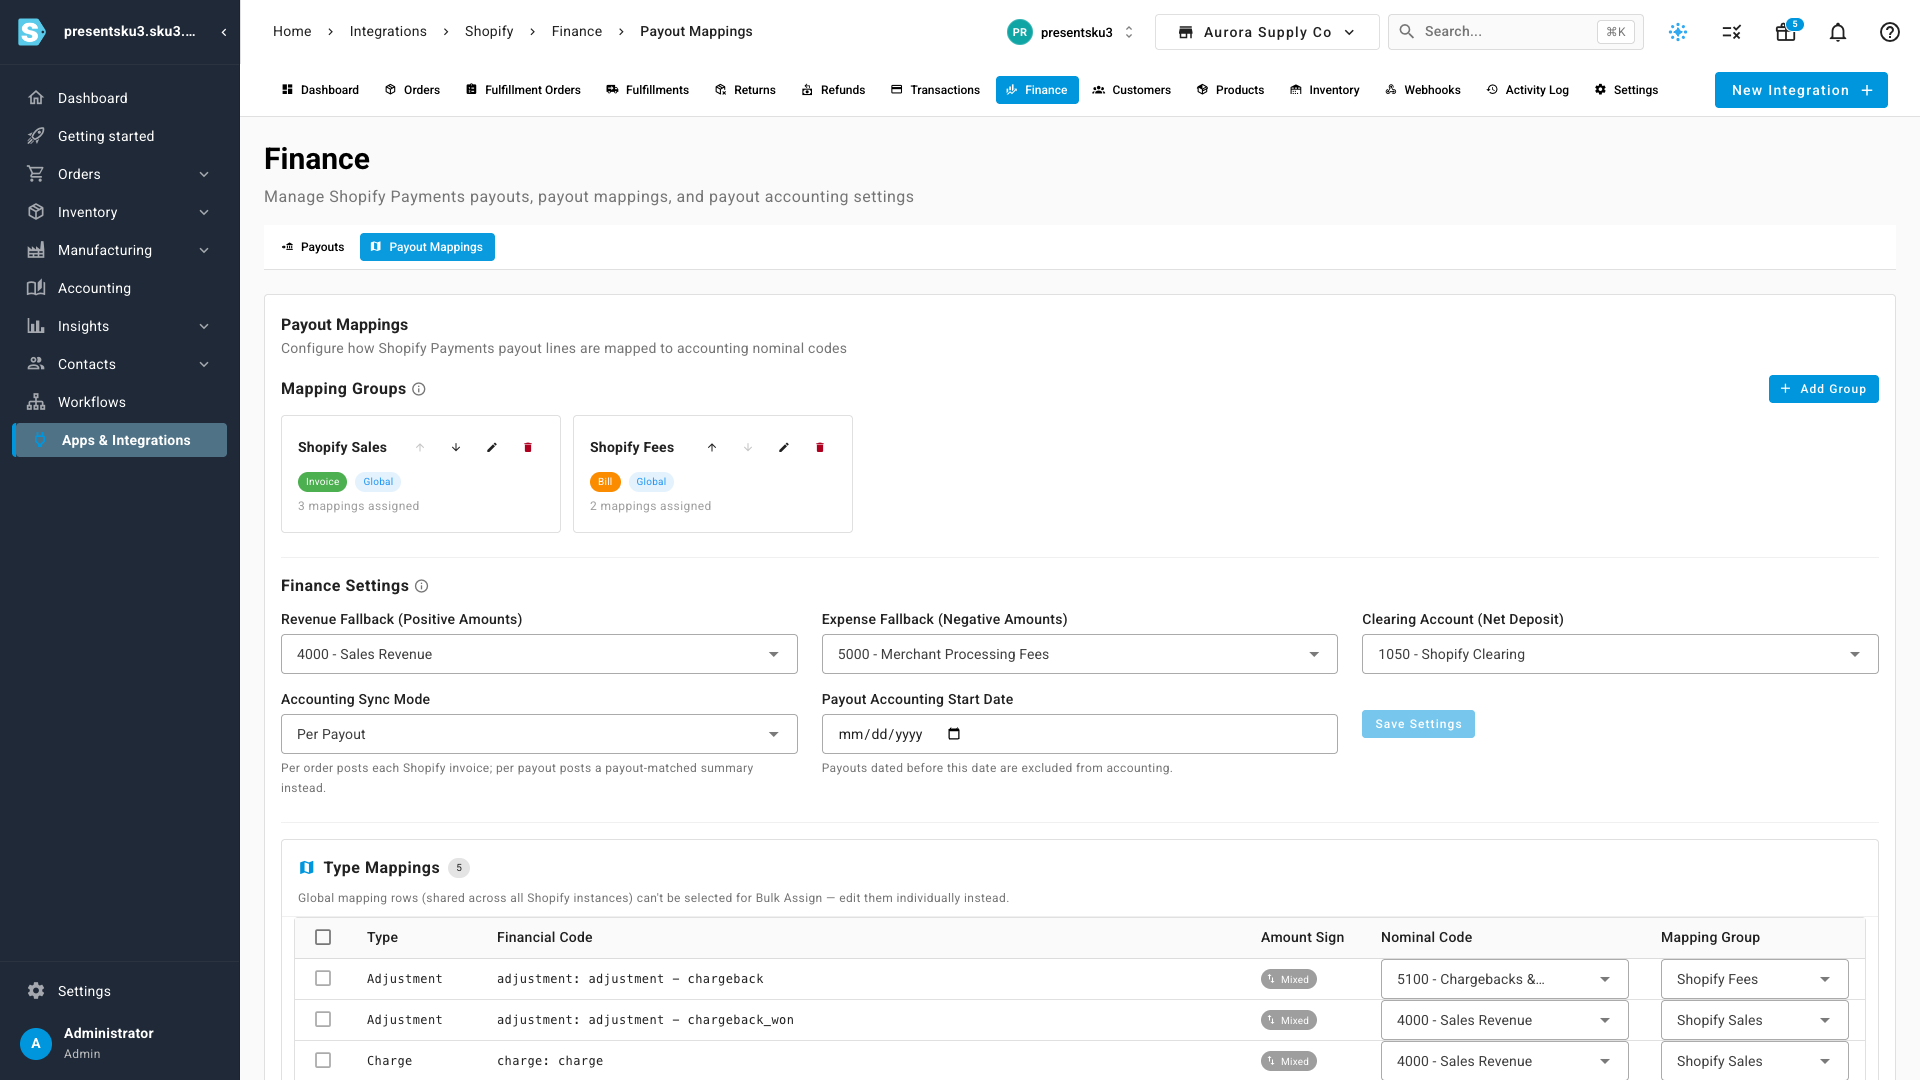Click the Mapping Groups info icon
The height and width of the screenshot is (1080, 1920).
[x=419, y=389]
